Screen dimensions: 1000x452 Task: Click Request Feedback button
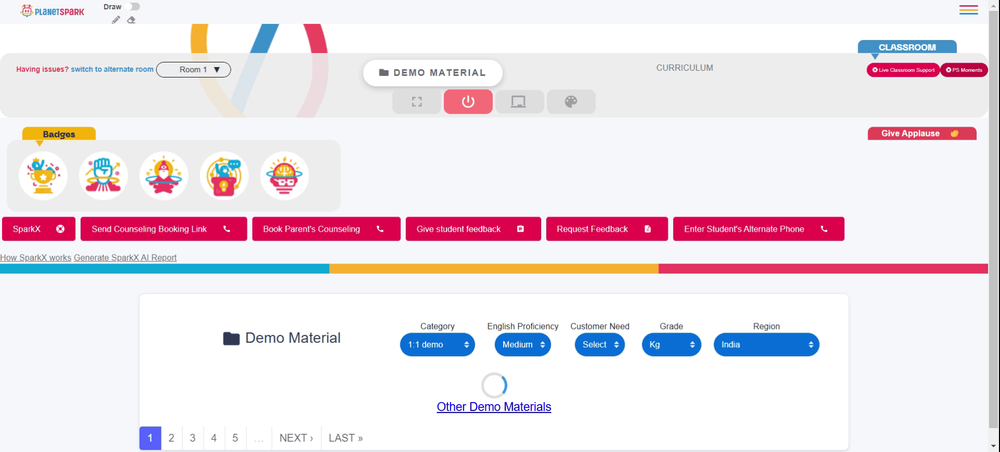(607, 229)
